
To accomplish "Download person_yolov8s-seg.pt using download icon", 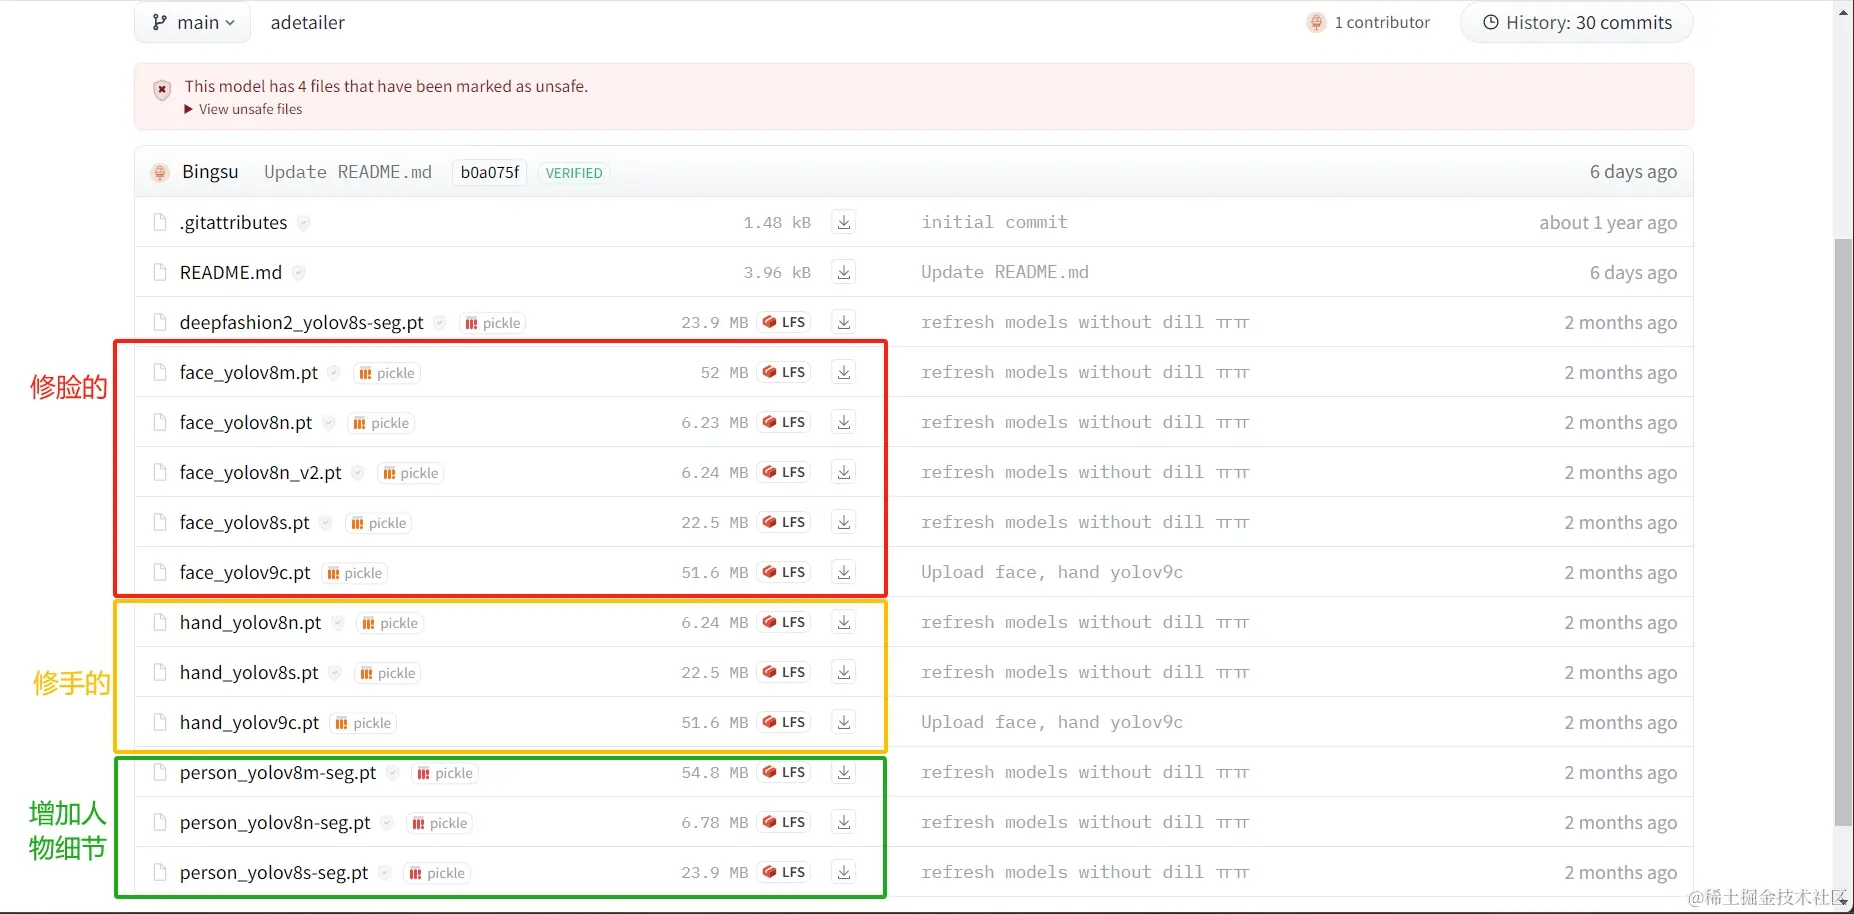I will (x=844, y=872).
